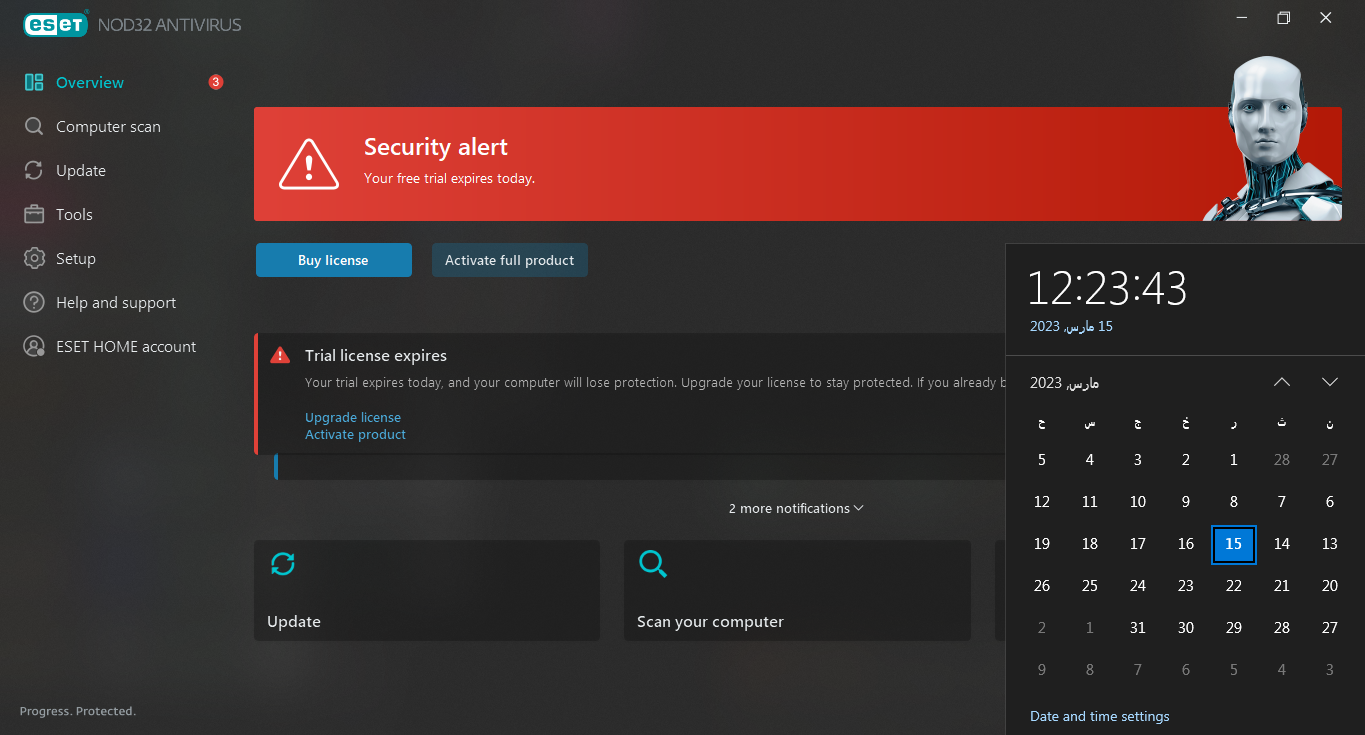
Task: Click the Security alert warning triangle icon
Action: (x=310, y=163)
